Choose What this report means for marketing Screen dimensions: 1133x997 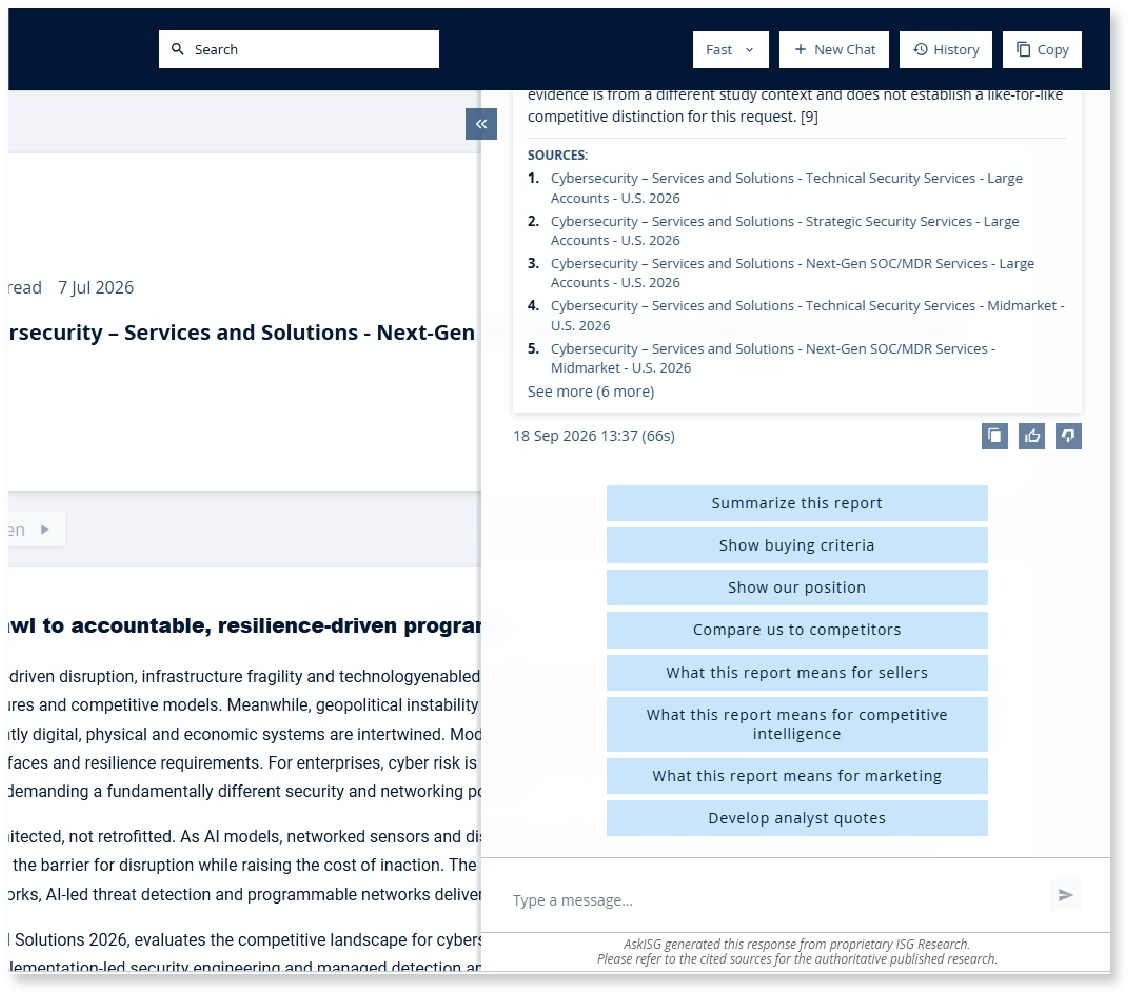[x=797, y=776]
